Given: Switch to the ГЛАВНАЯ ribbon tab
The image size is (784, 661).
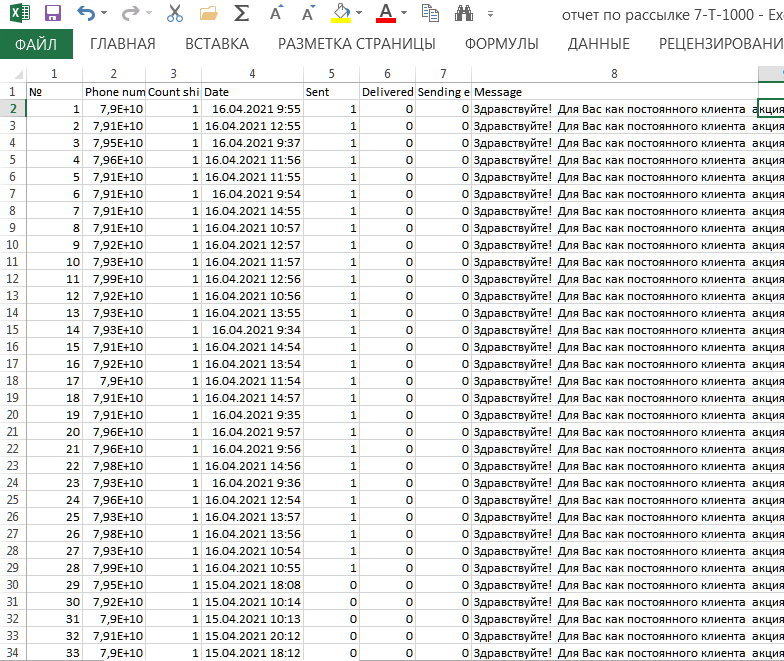Looking at the screenshot, I should click(122, 44).
